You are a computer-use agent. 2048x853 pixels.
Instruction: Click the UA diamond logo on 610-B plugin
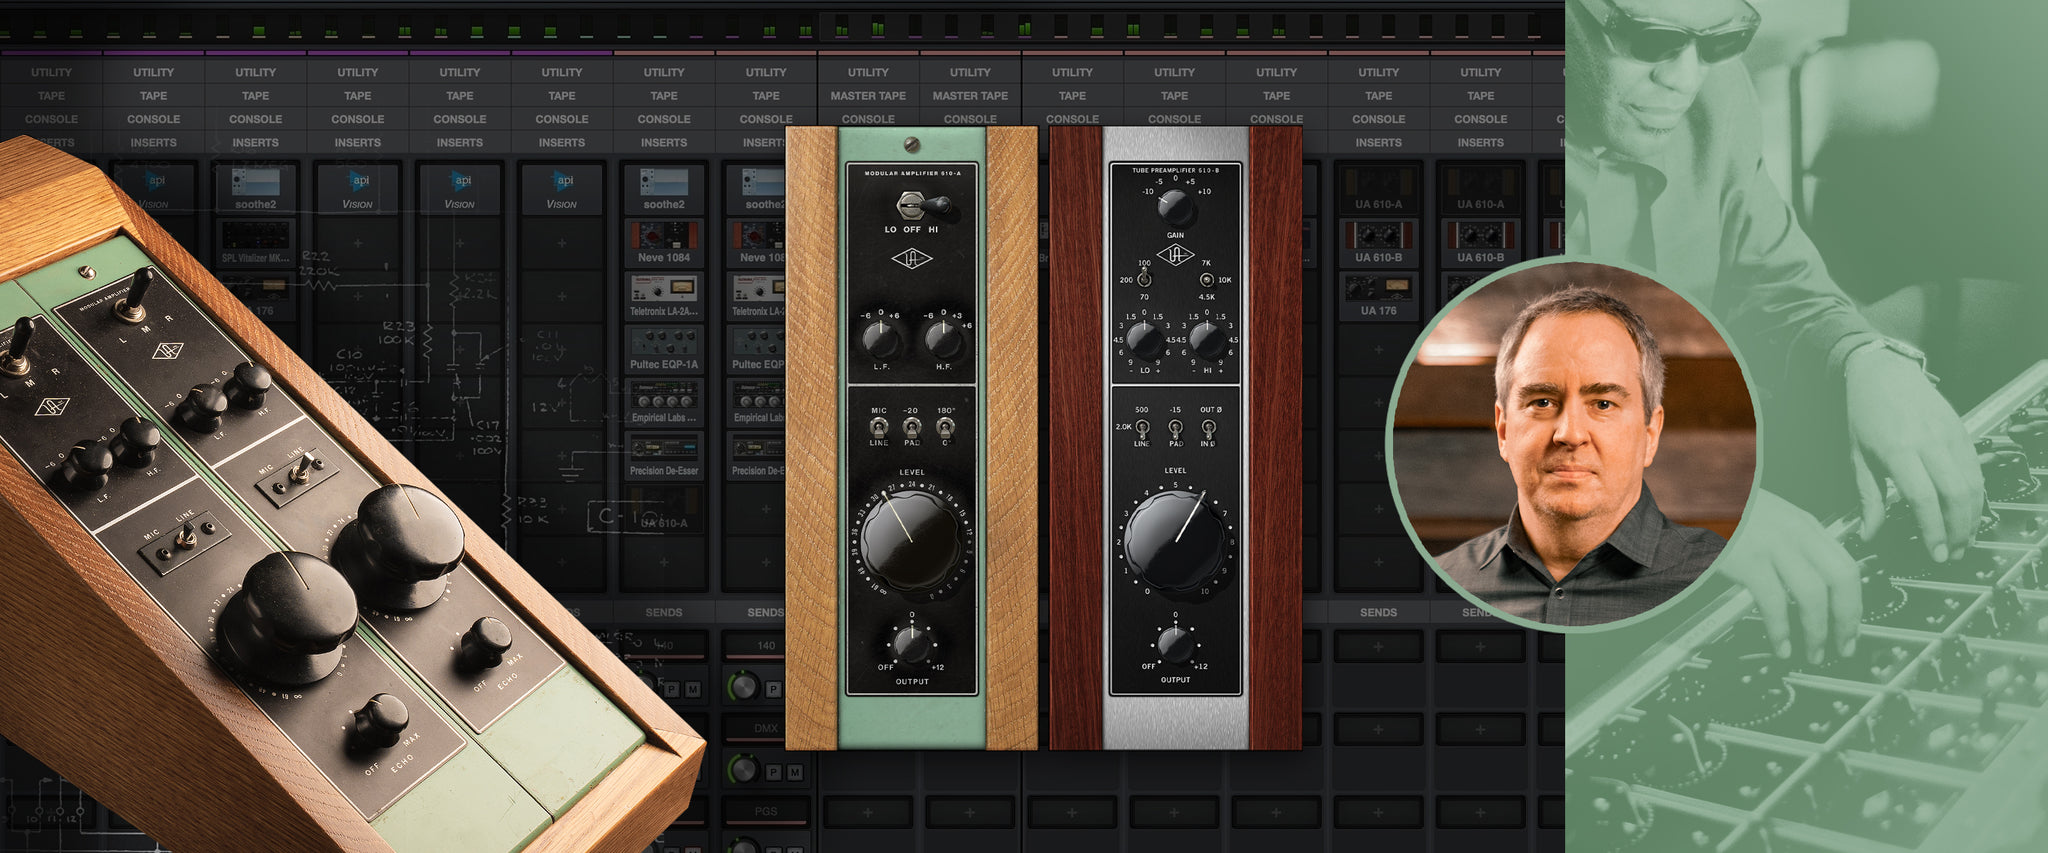[x=1175, y=255]
